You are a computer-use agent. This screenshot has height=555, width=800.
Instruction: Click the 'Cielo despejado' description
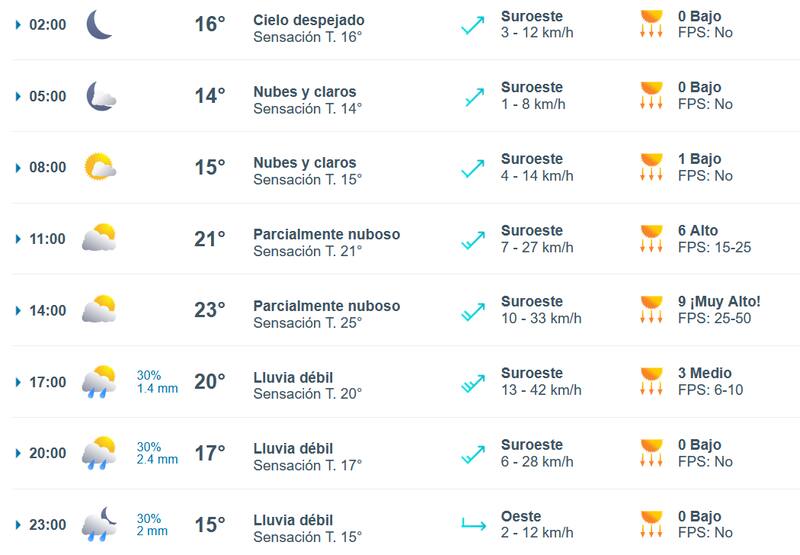[308, 20]
